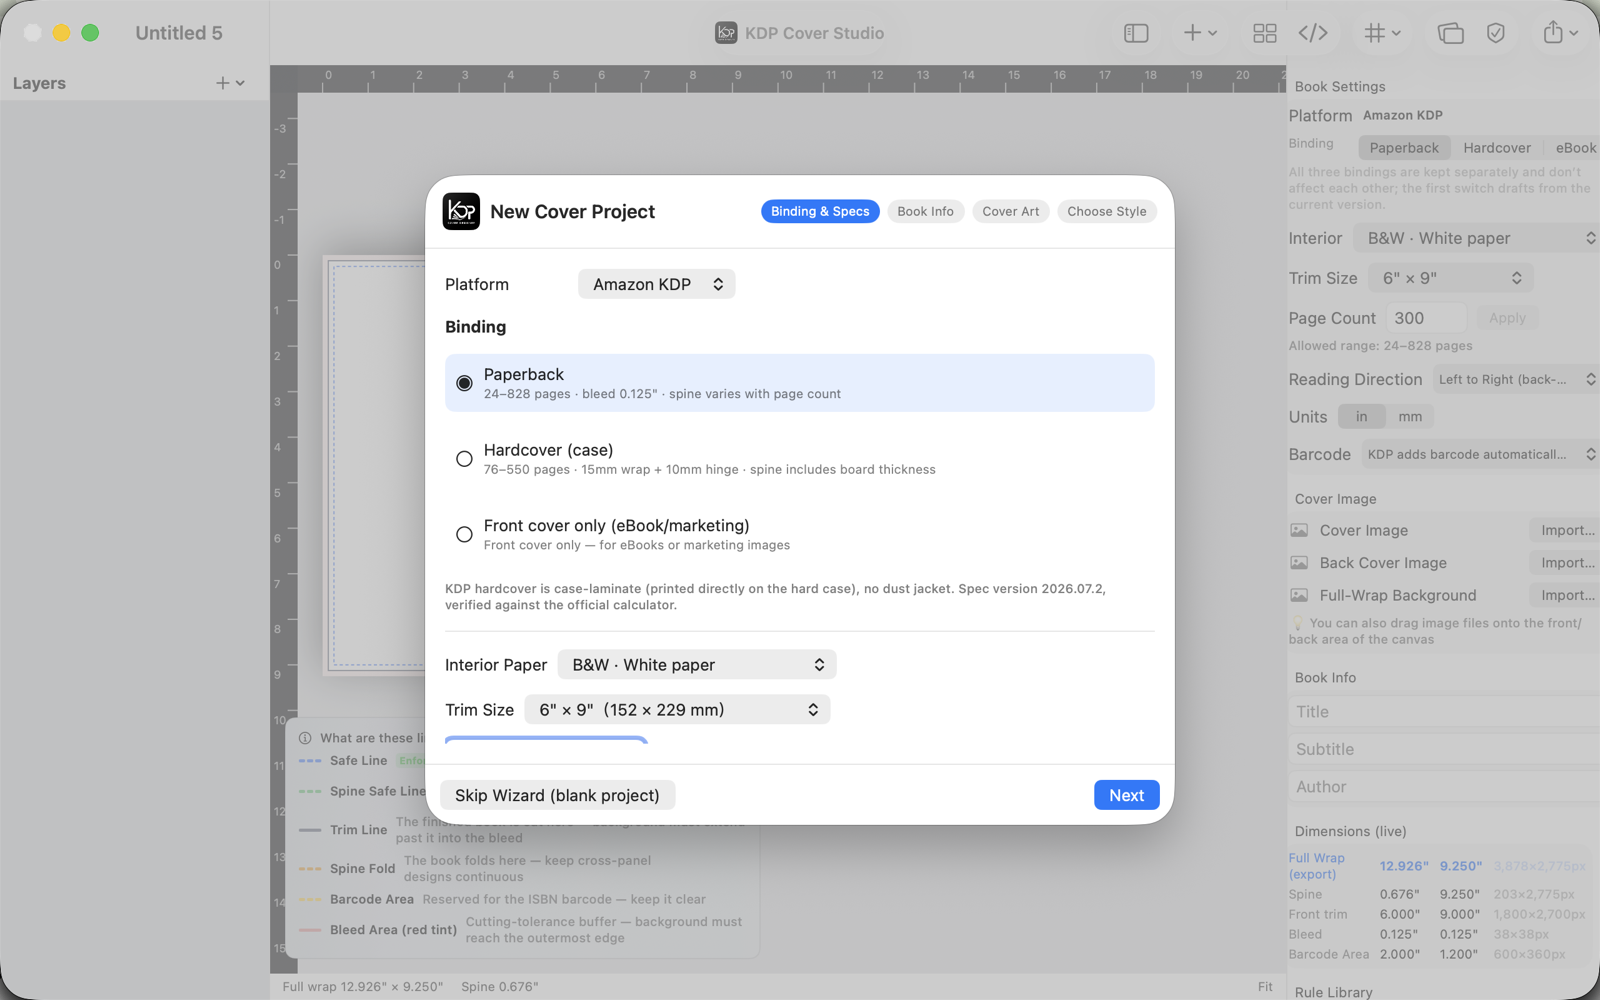Open the share export icon in toolbar
The image size is (1600, 1000).
[1560, 33]
